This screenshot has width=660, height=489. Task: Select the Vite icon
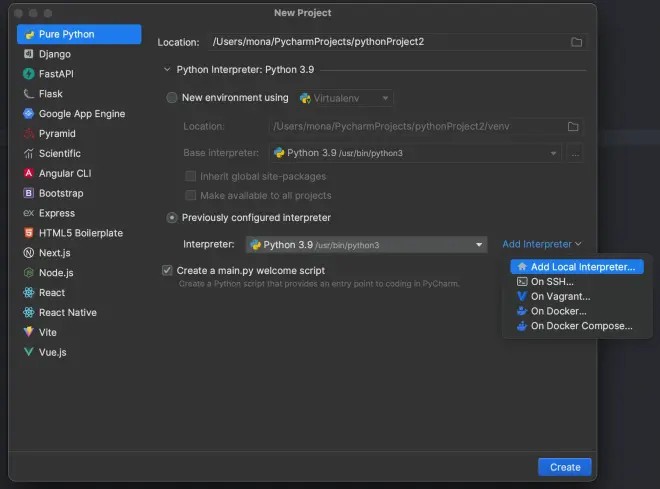click(x=29, y=332)
